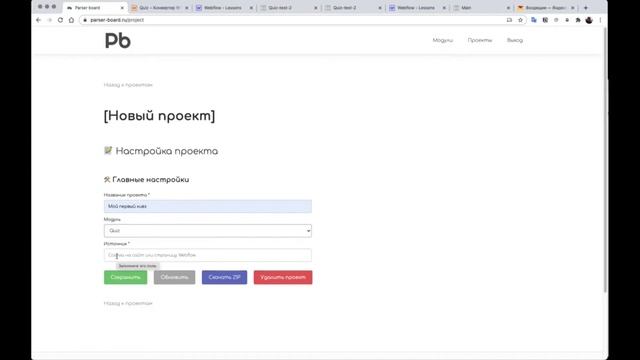The width and height of the screenshot is (640, 360).
Task: Close the Parser board tab
Action: [x=122, y=8]
